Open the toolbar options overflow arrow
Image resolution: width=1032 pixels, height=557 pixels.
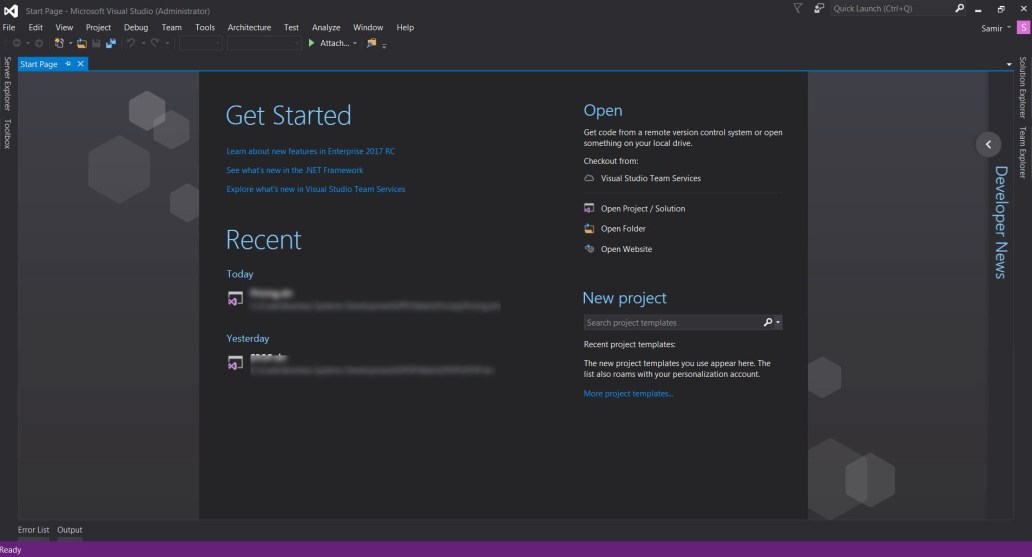[x=384, y=45]
